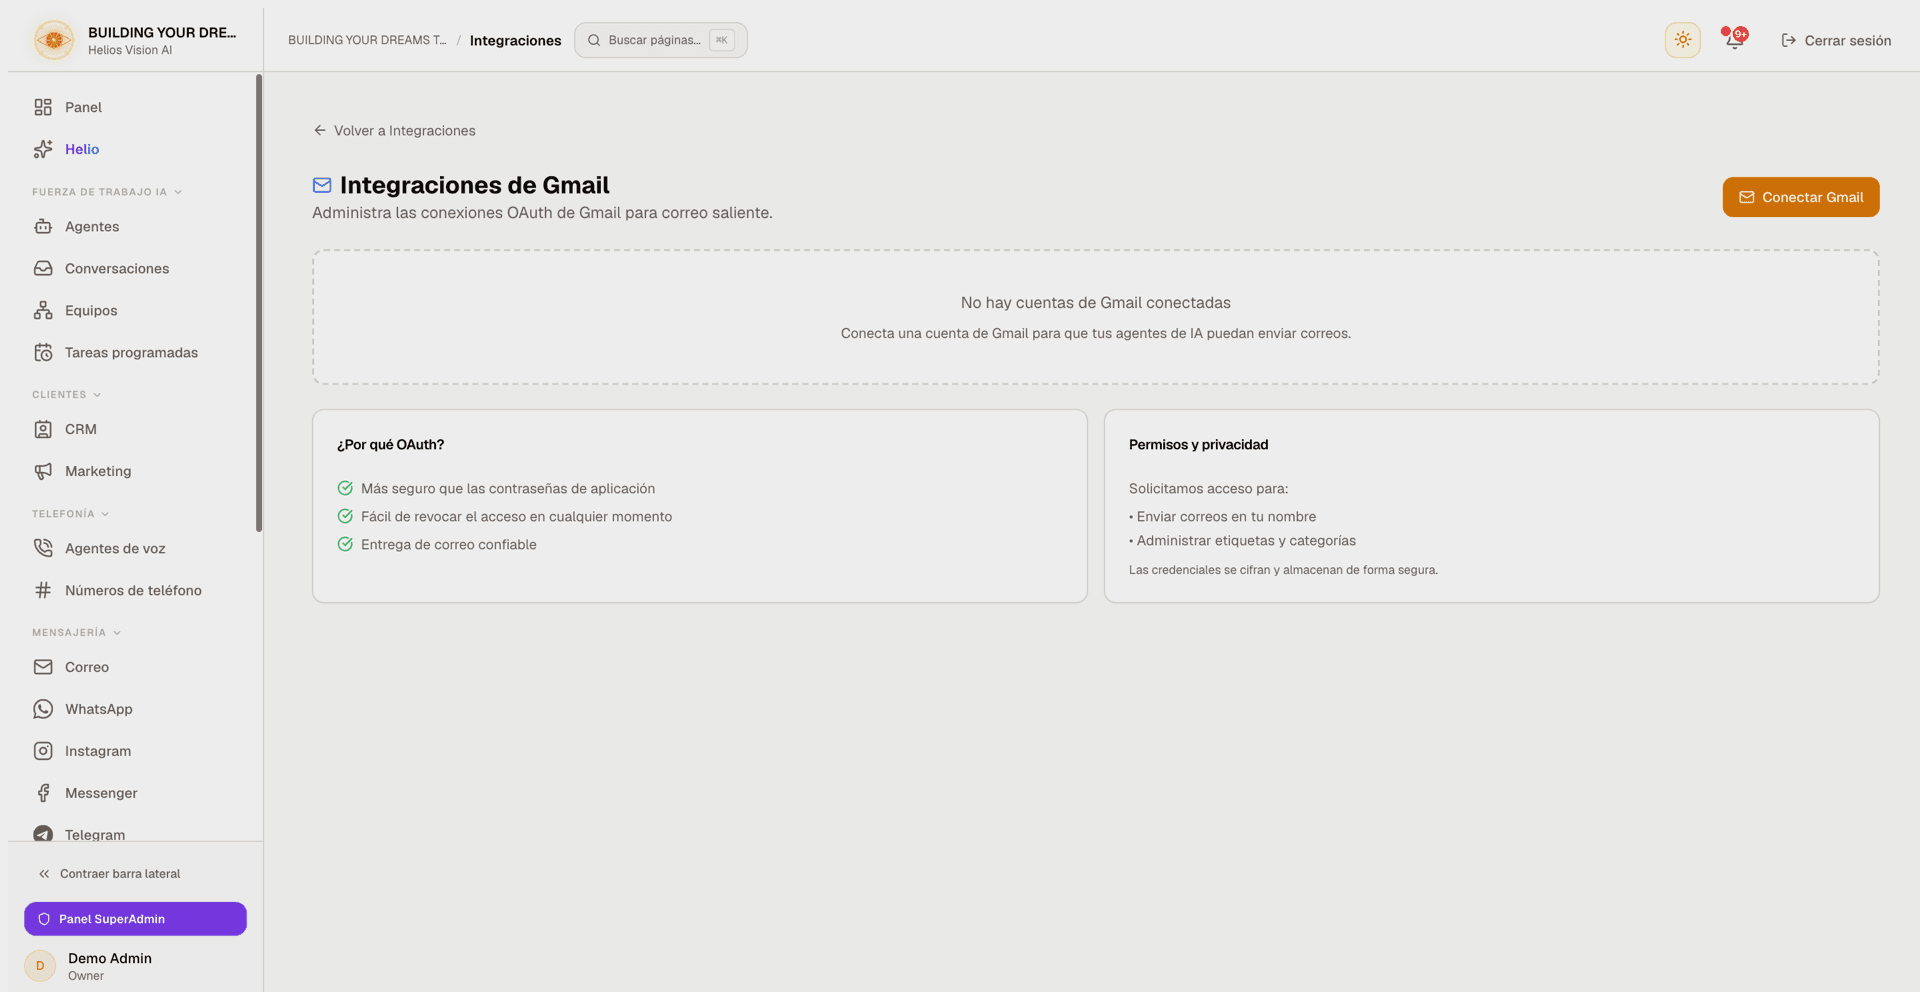Image resolution: width=1920 pixels, height=992 pixels.
Task: Open the Conversaciones inbox icon
Action: point(43,269)
